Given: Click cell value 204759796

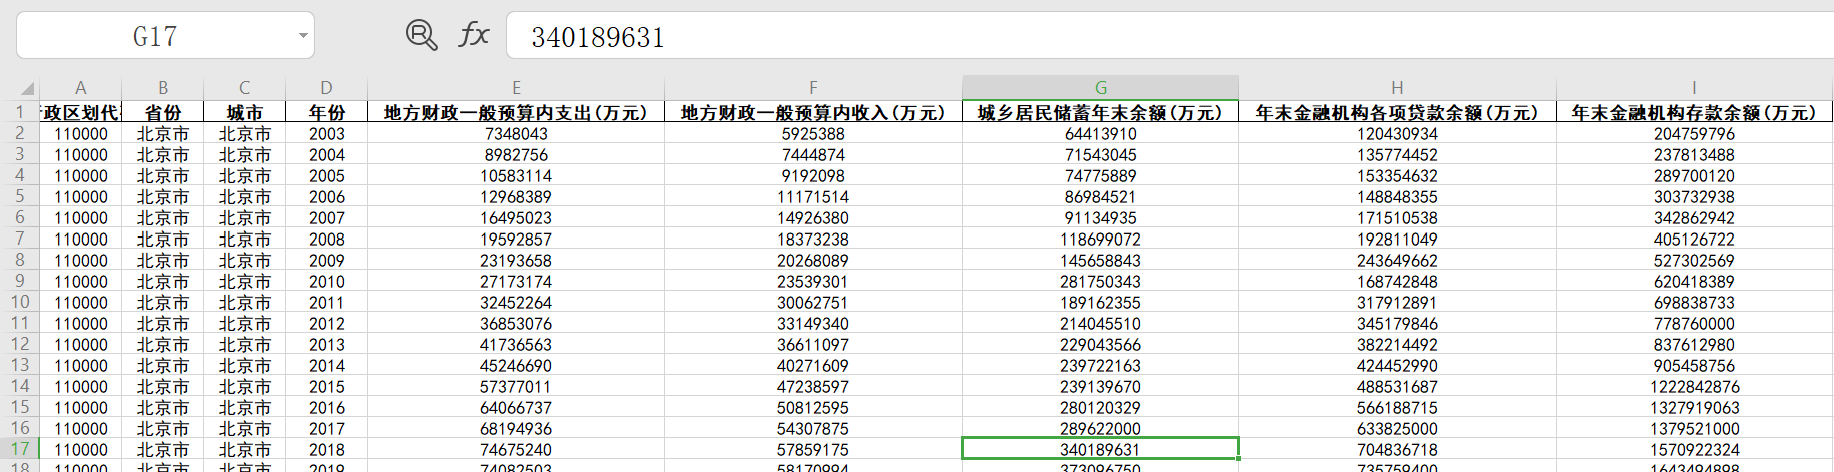Looking at the screenshot, I should tap(1694, 134).
